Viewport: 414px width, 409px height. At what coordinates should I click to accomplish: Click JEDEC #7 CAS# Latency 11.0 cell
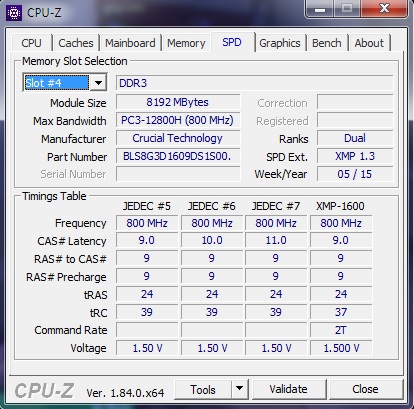pos(276,240)
